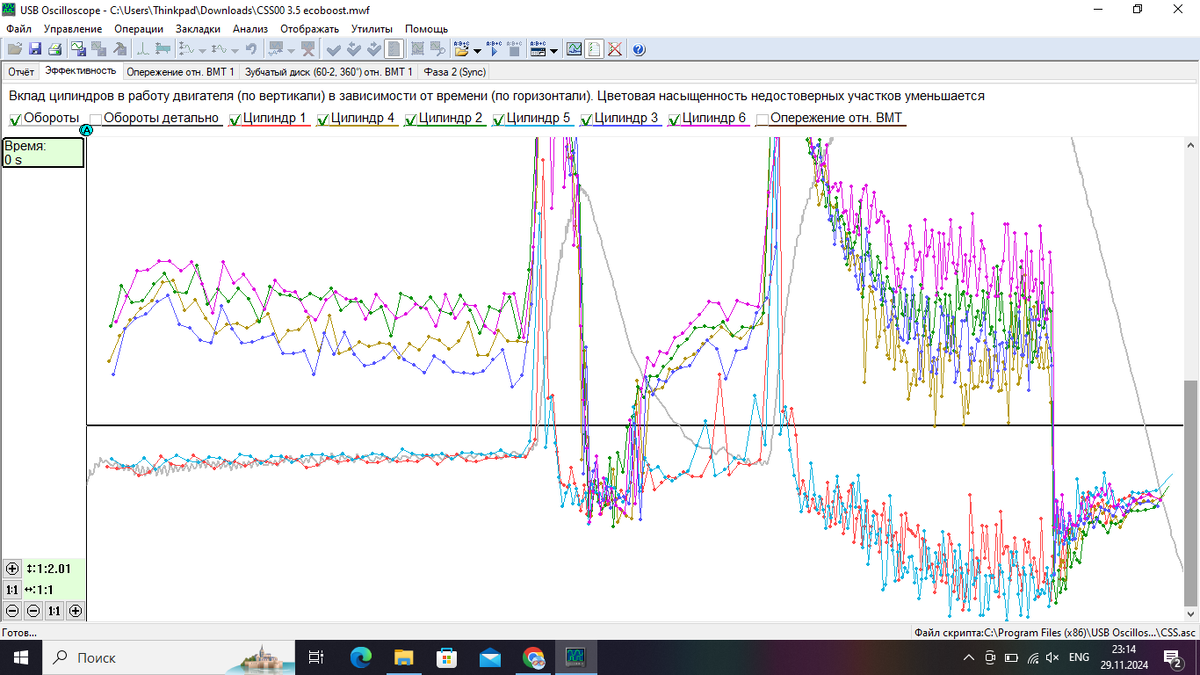Click the script folder ABC toolbar icon

pos(461,48)
